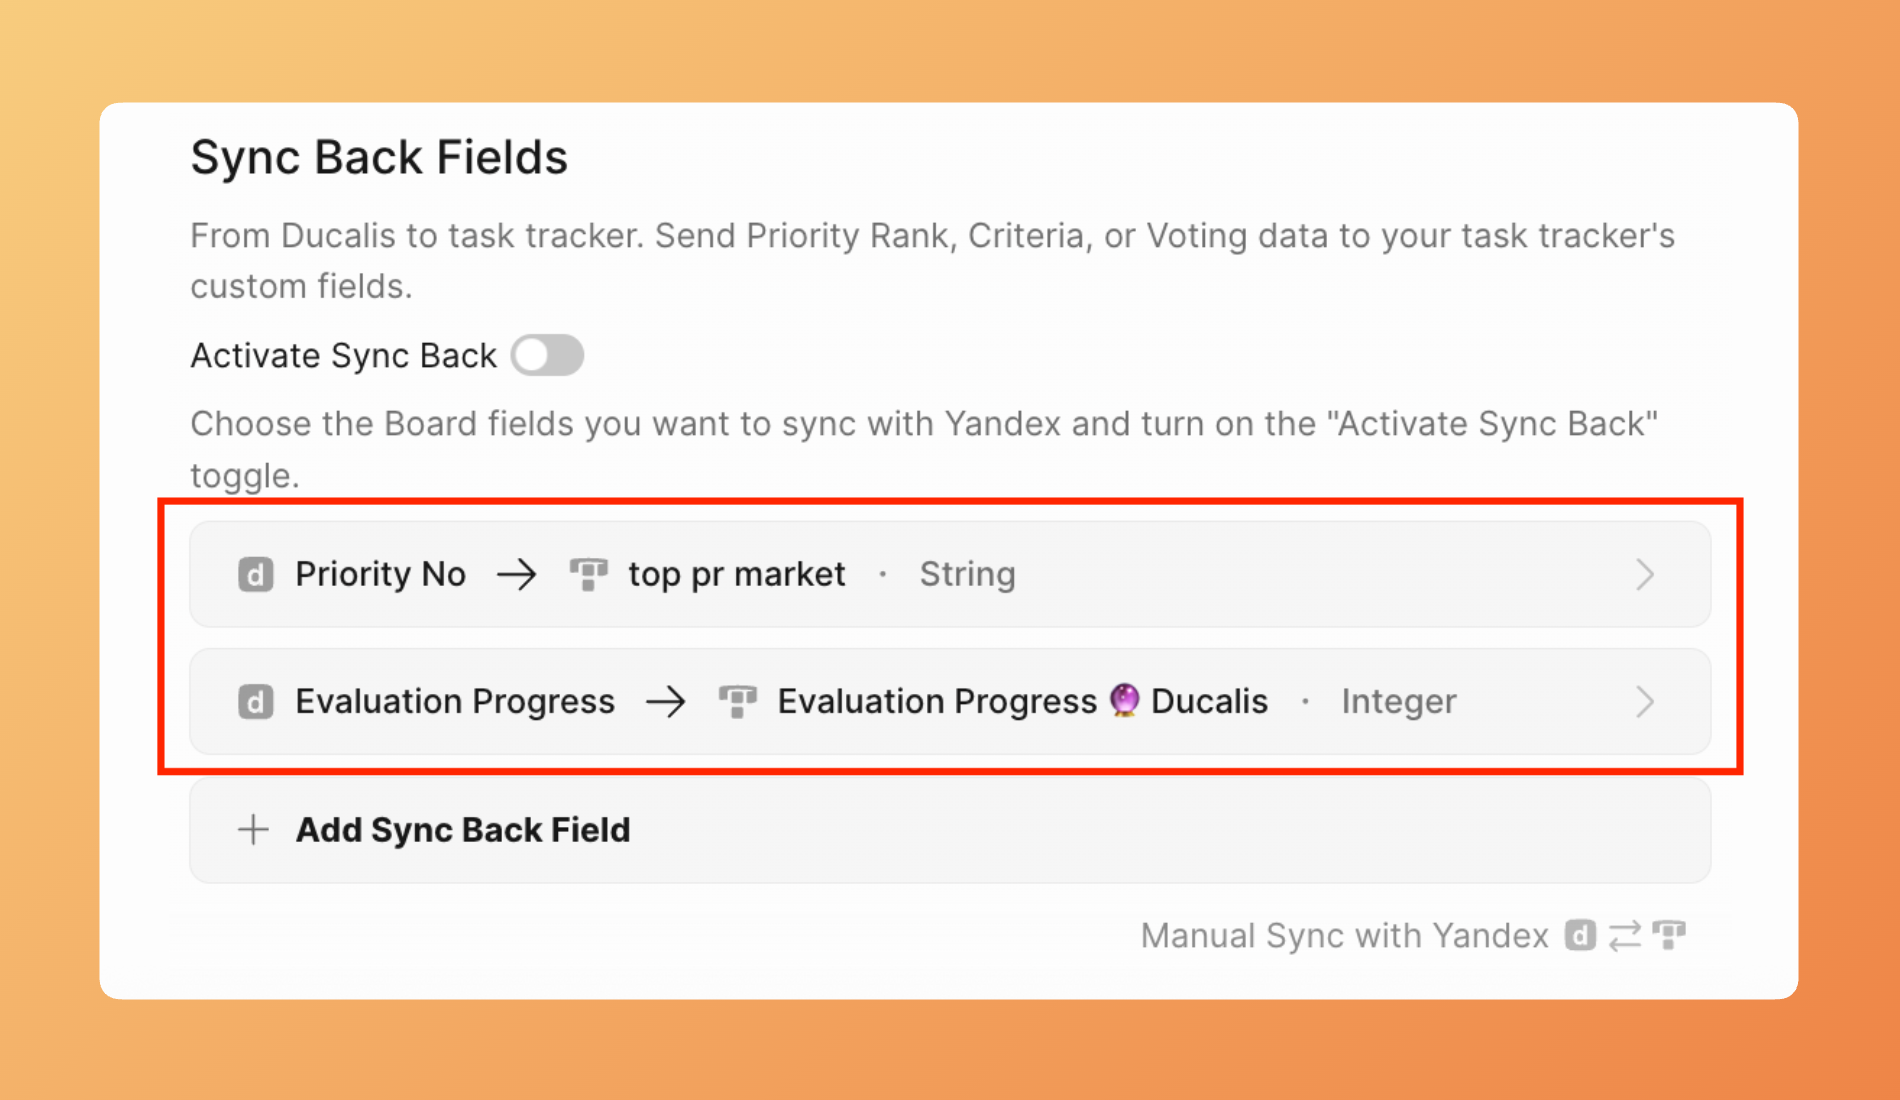Screen dimensions: 1900x1100
Task: Click the arrow icon in Priority No row
Action: pyautogui.click(x=517, y=575)
